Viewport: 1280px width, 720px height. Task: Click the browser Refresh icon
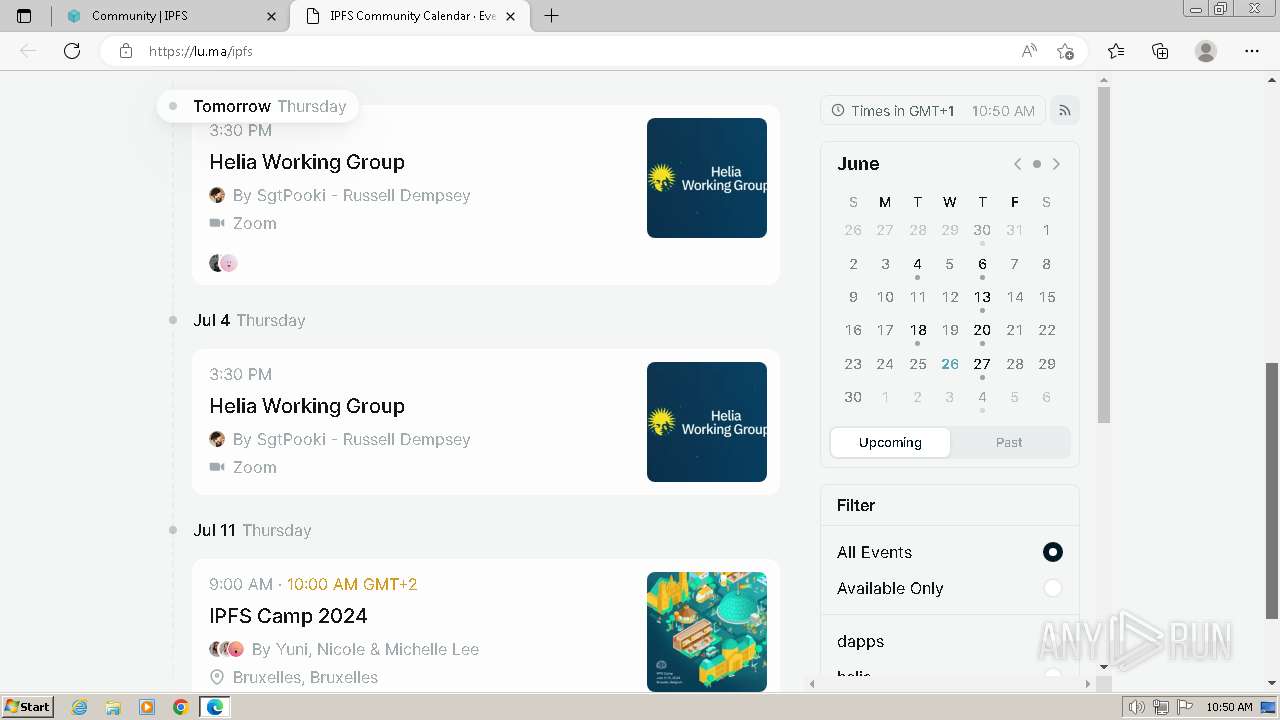point(72,51)
